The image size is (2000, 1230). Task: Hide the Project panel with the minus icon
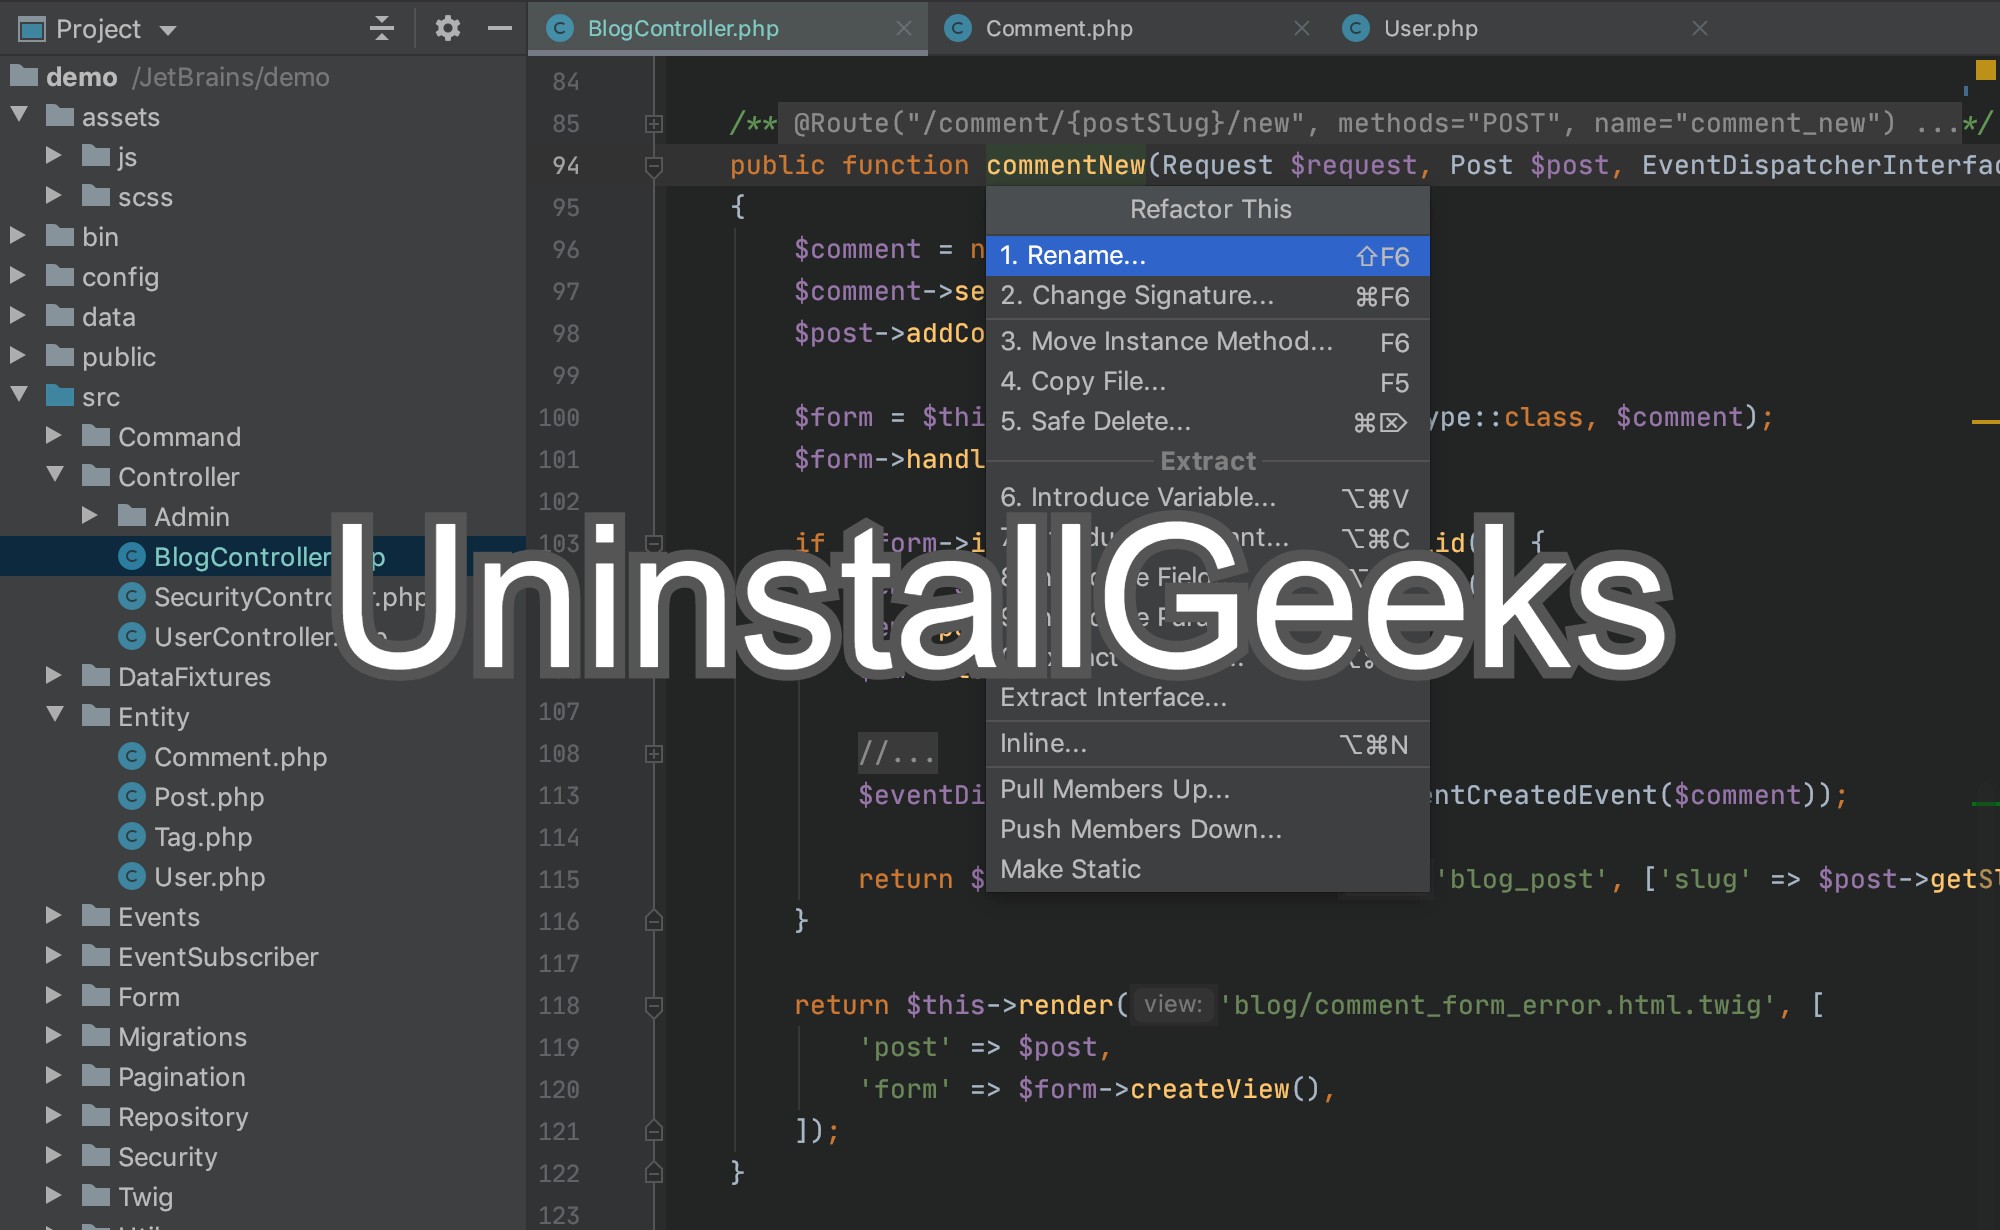500,28
